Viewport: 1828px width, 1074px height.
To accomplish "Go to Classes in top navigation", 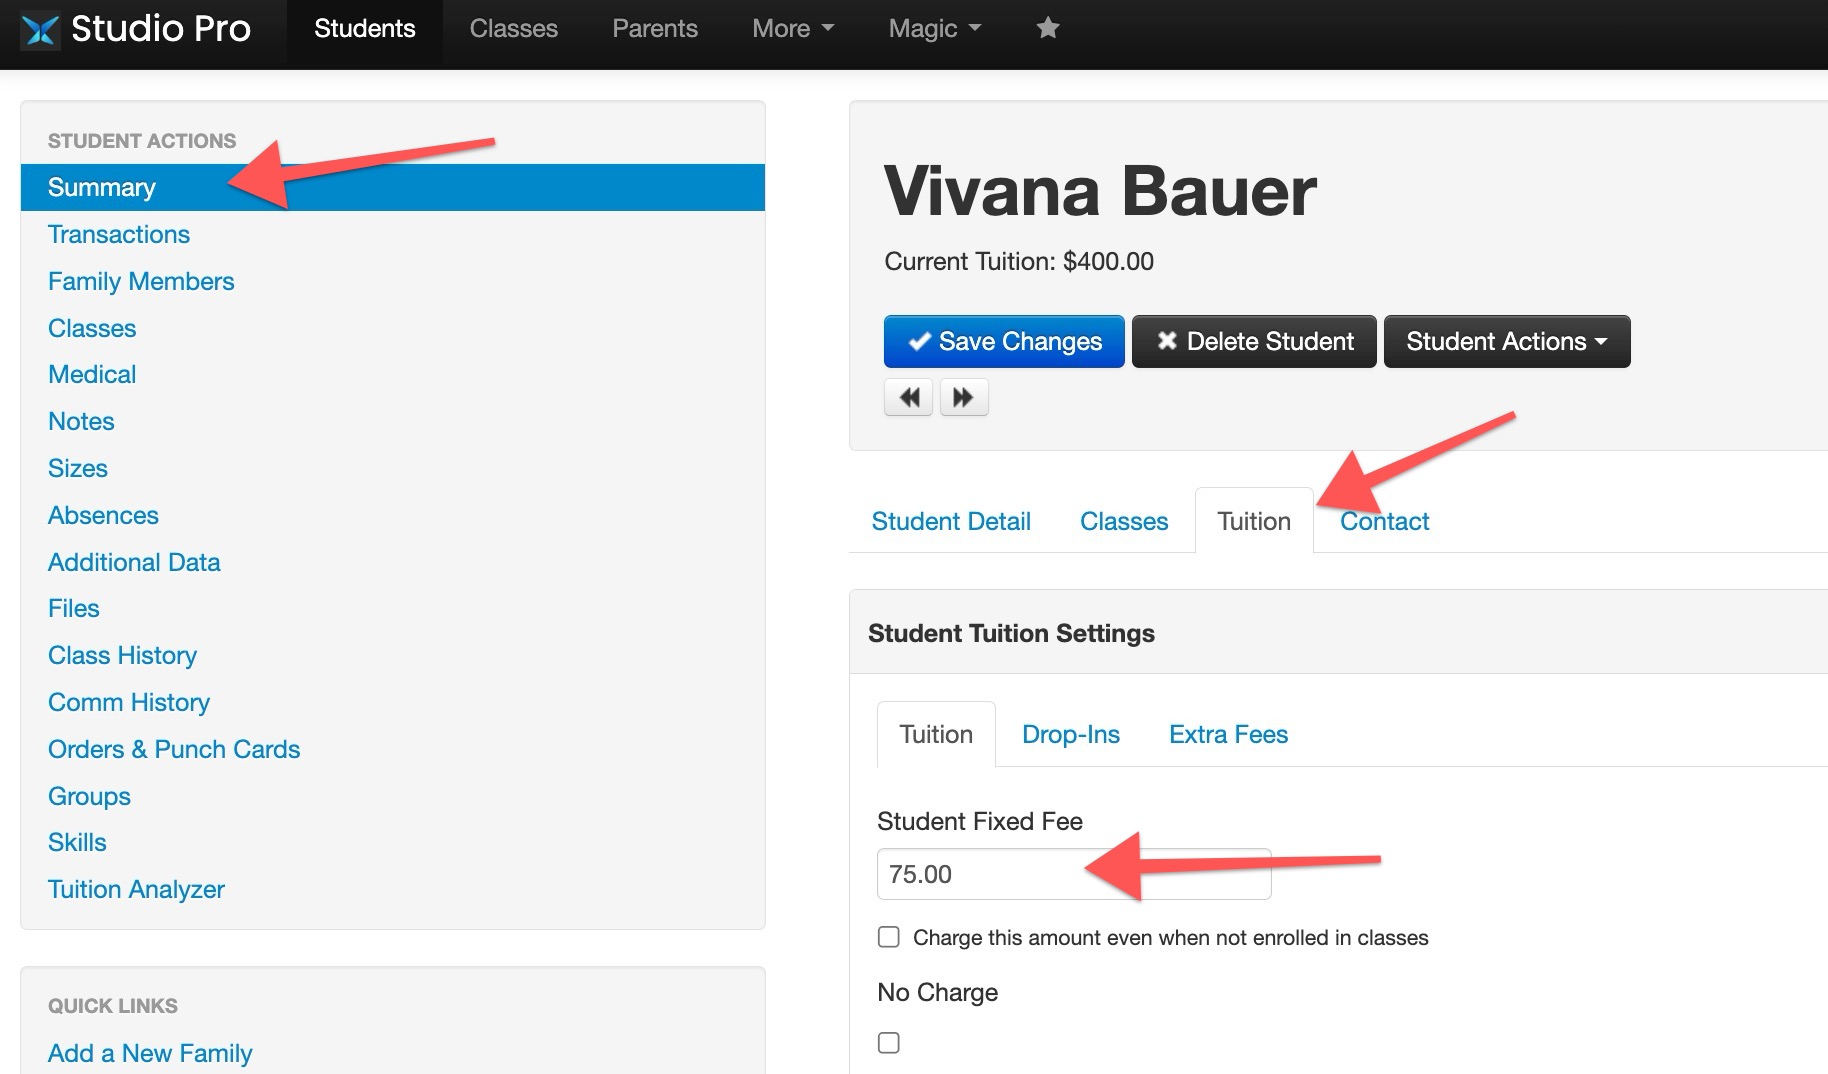I will pyautogui.click(x=514, y=28).
